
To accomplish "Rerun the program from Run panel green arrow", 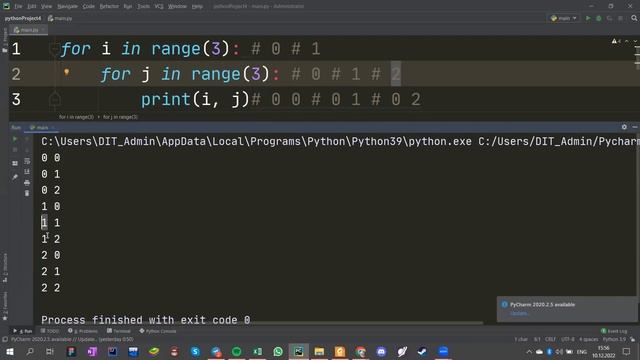I will coord(15,139).
